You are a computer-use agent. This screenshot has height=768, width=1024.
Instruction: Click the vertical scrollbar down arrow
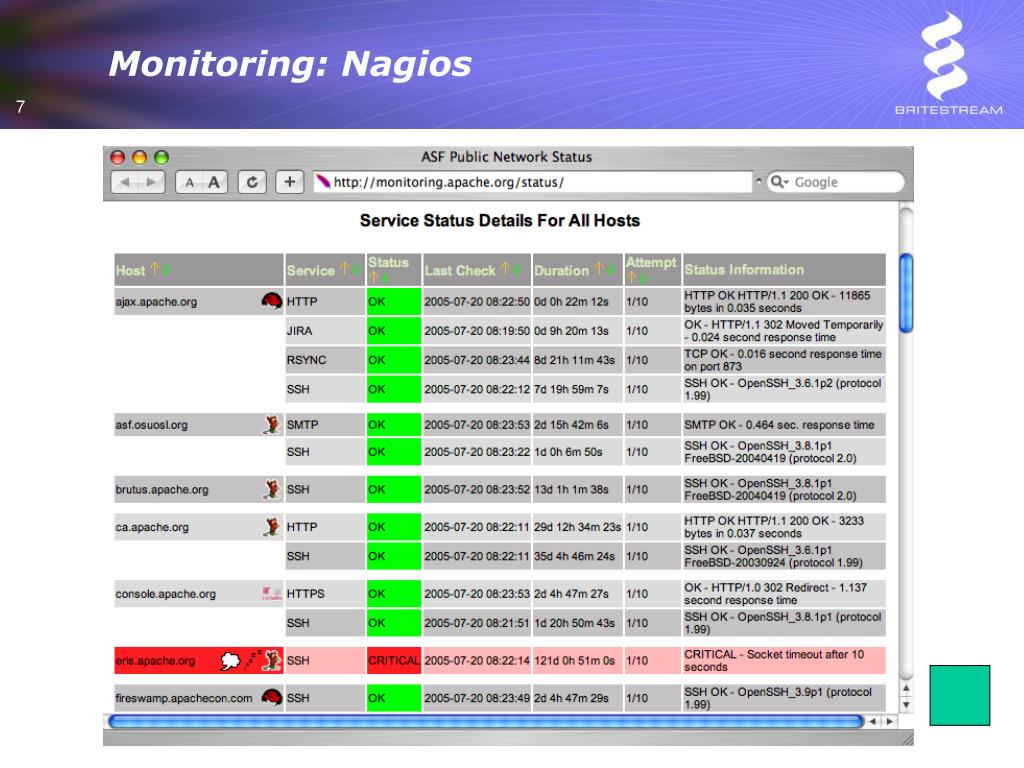click(906, 705)
